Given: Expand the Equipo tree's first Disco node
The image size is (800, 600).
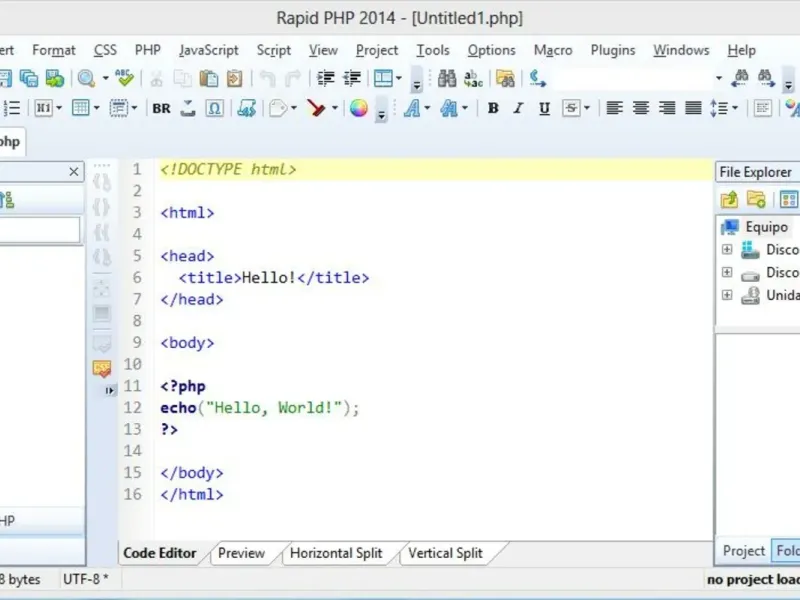Looking at the screenshot, I should tap(727, 250).
